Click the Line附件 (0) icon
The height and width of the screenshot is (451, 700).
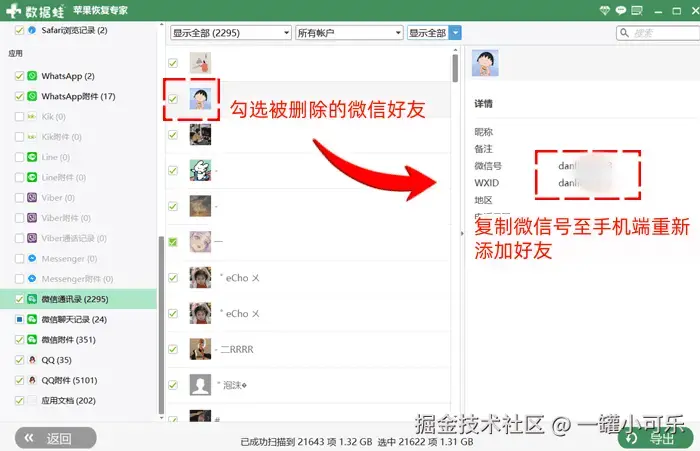[32, 177]
